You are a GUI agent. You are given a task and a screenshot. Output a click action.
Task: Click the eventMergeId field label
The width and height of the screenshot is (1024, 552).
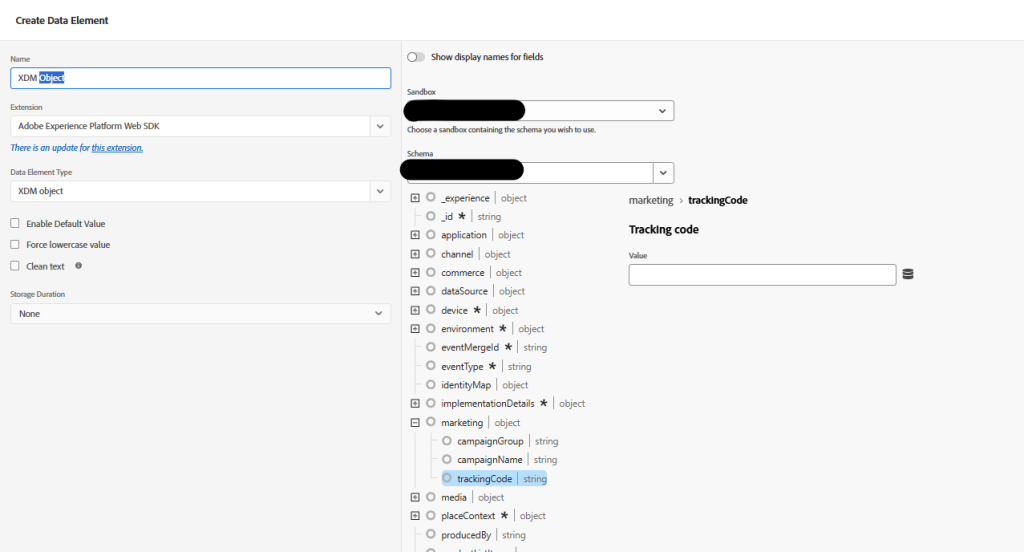[x=470, y=348]
